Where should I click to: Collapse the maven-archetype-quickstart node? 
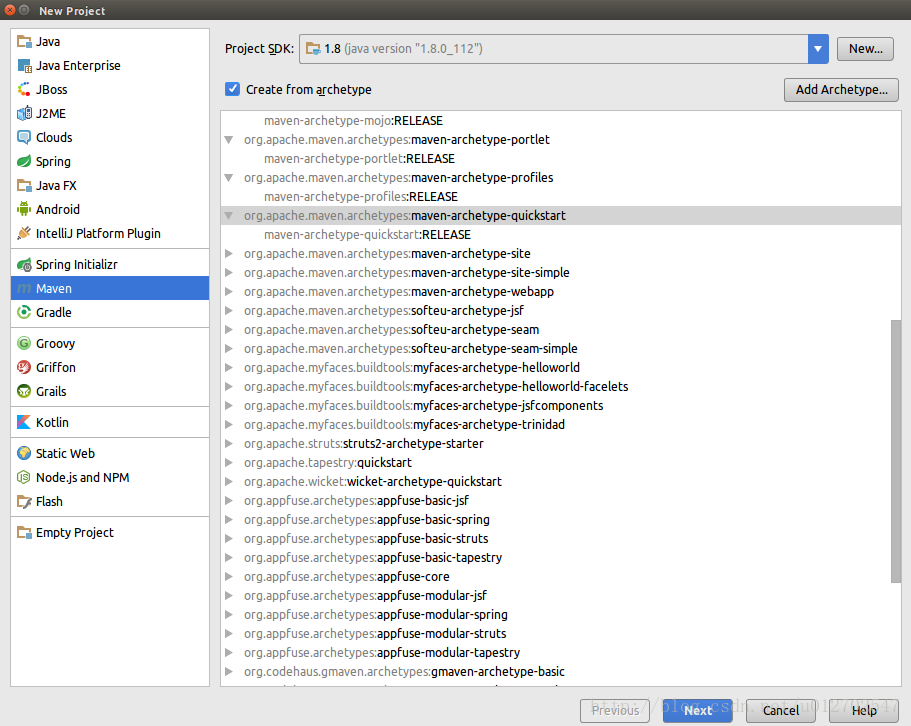click(x=229, y=216)
